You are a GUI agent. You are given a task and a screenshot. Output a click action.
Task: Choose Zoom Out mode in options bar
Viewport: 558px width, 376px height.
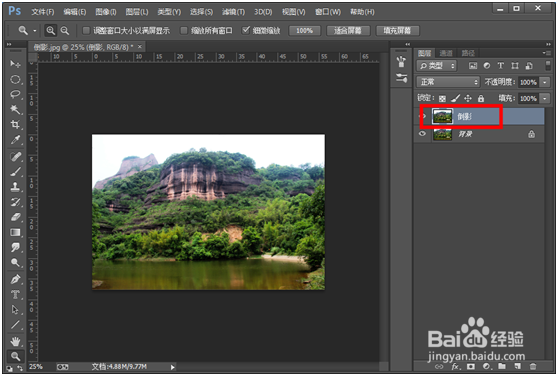coord(64,31)
